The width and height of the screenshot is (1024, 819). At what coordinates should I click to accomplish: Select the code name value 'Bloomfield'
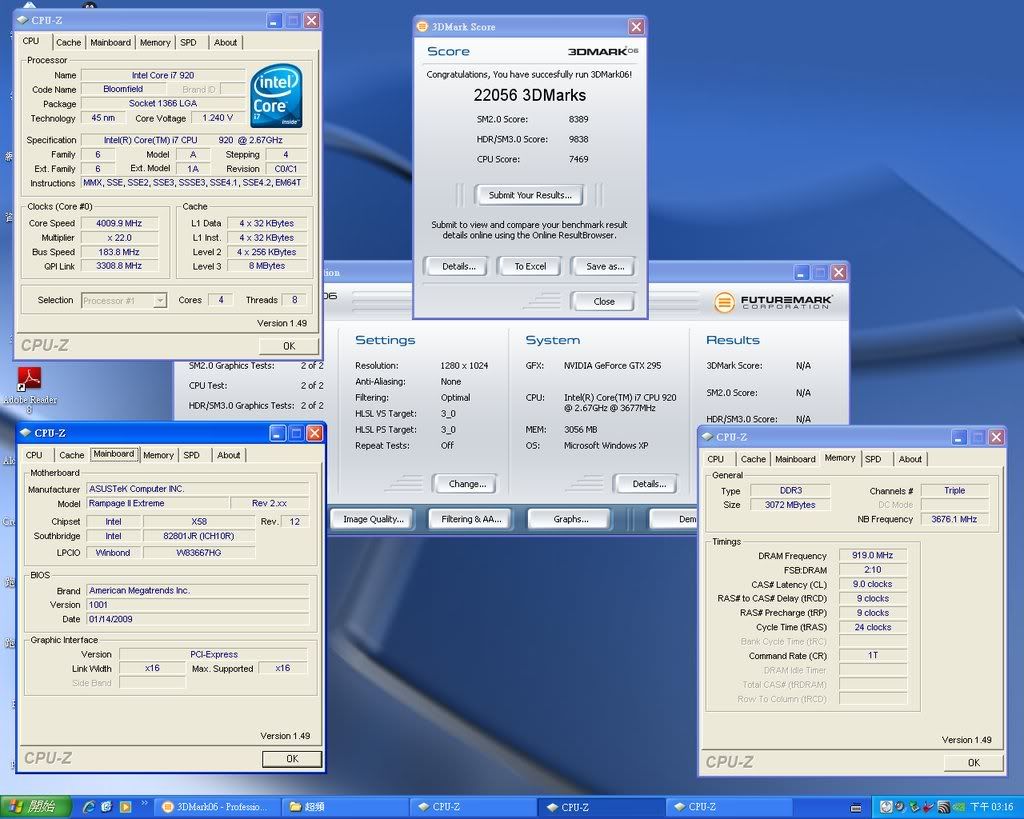(x=123, y=89)
